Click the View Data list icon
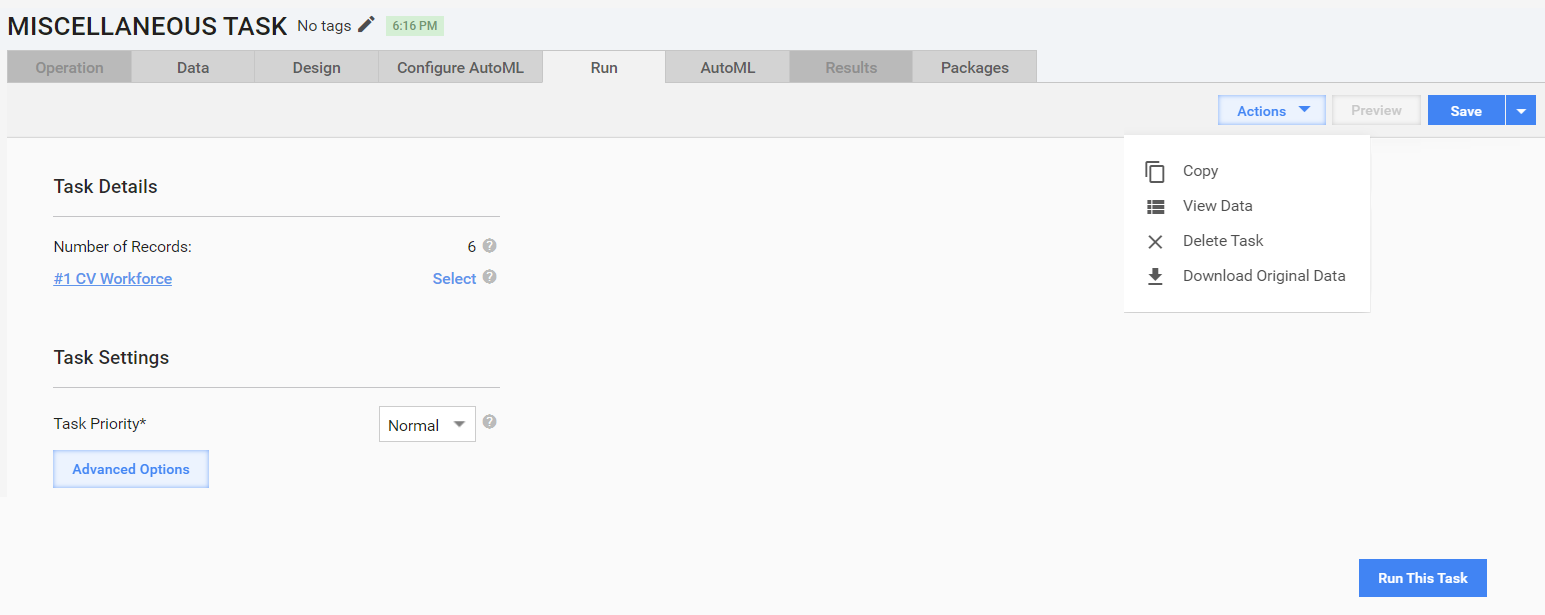 (x=1155, y=207)
